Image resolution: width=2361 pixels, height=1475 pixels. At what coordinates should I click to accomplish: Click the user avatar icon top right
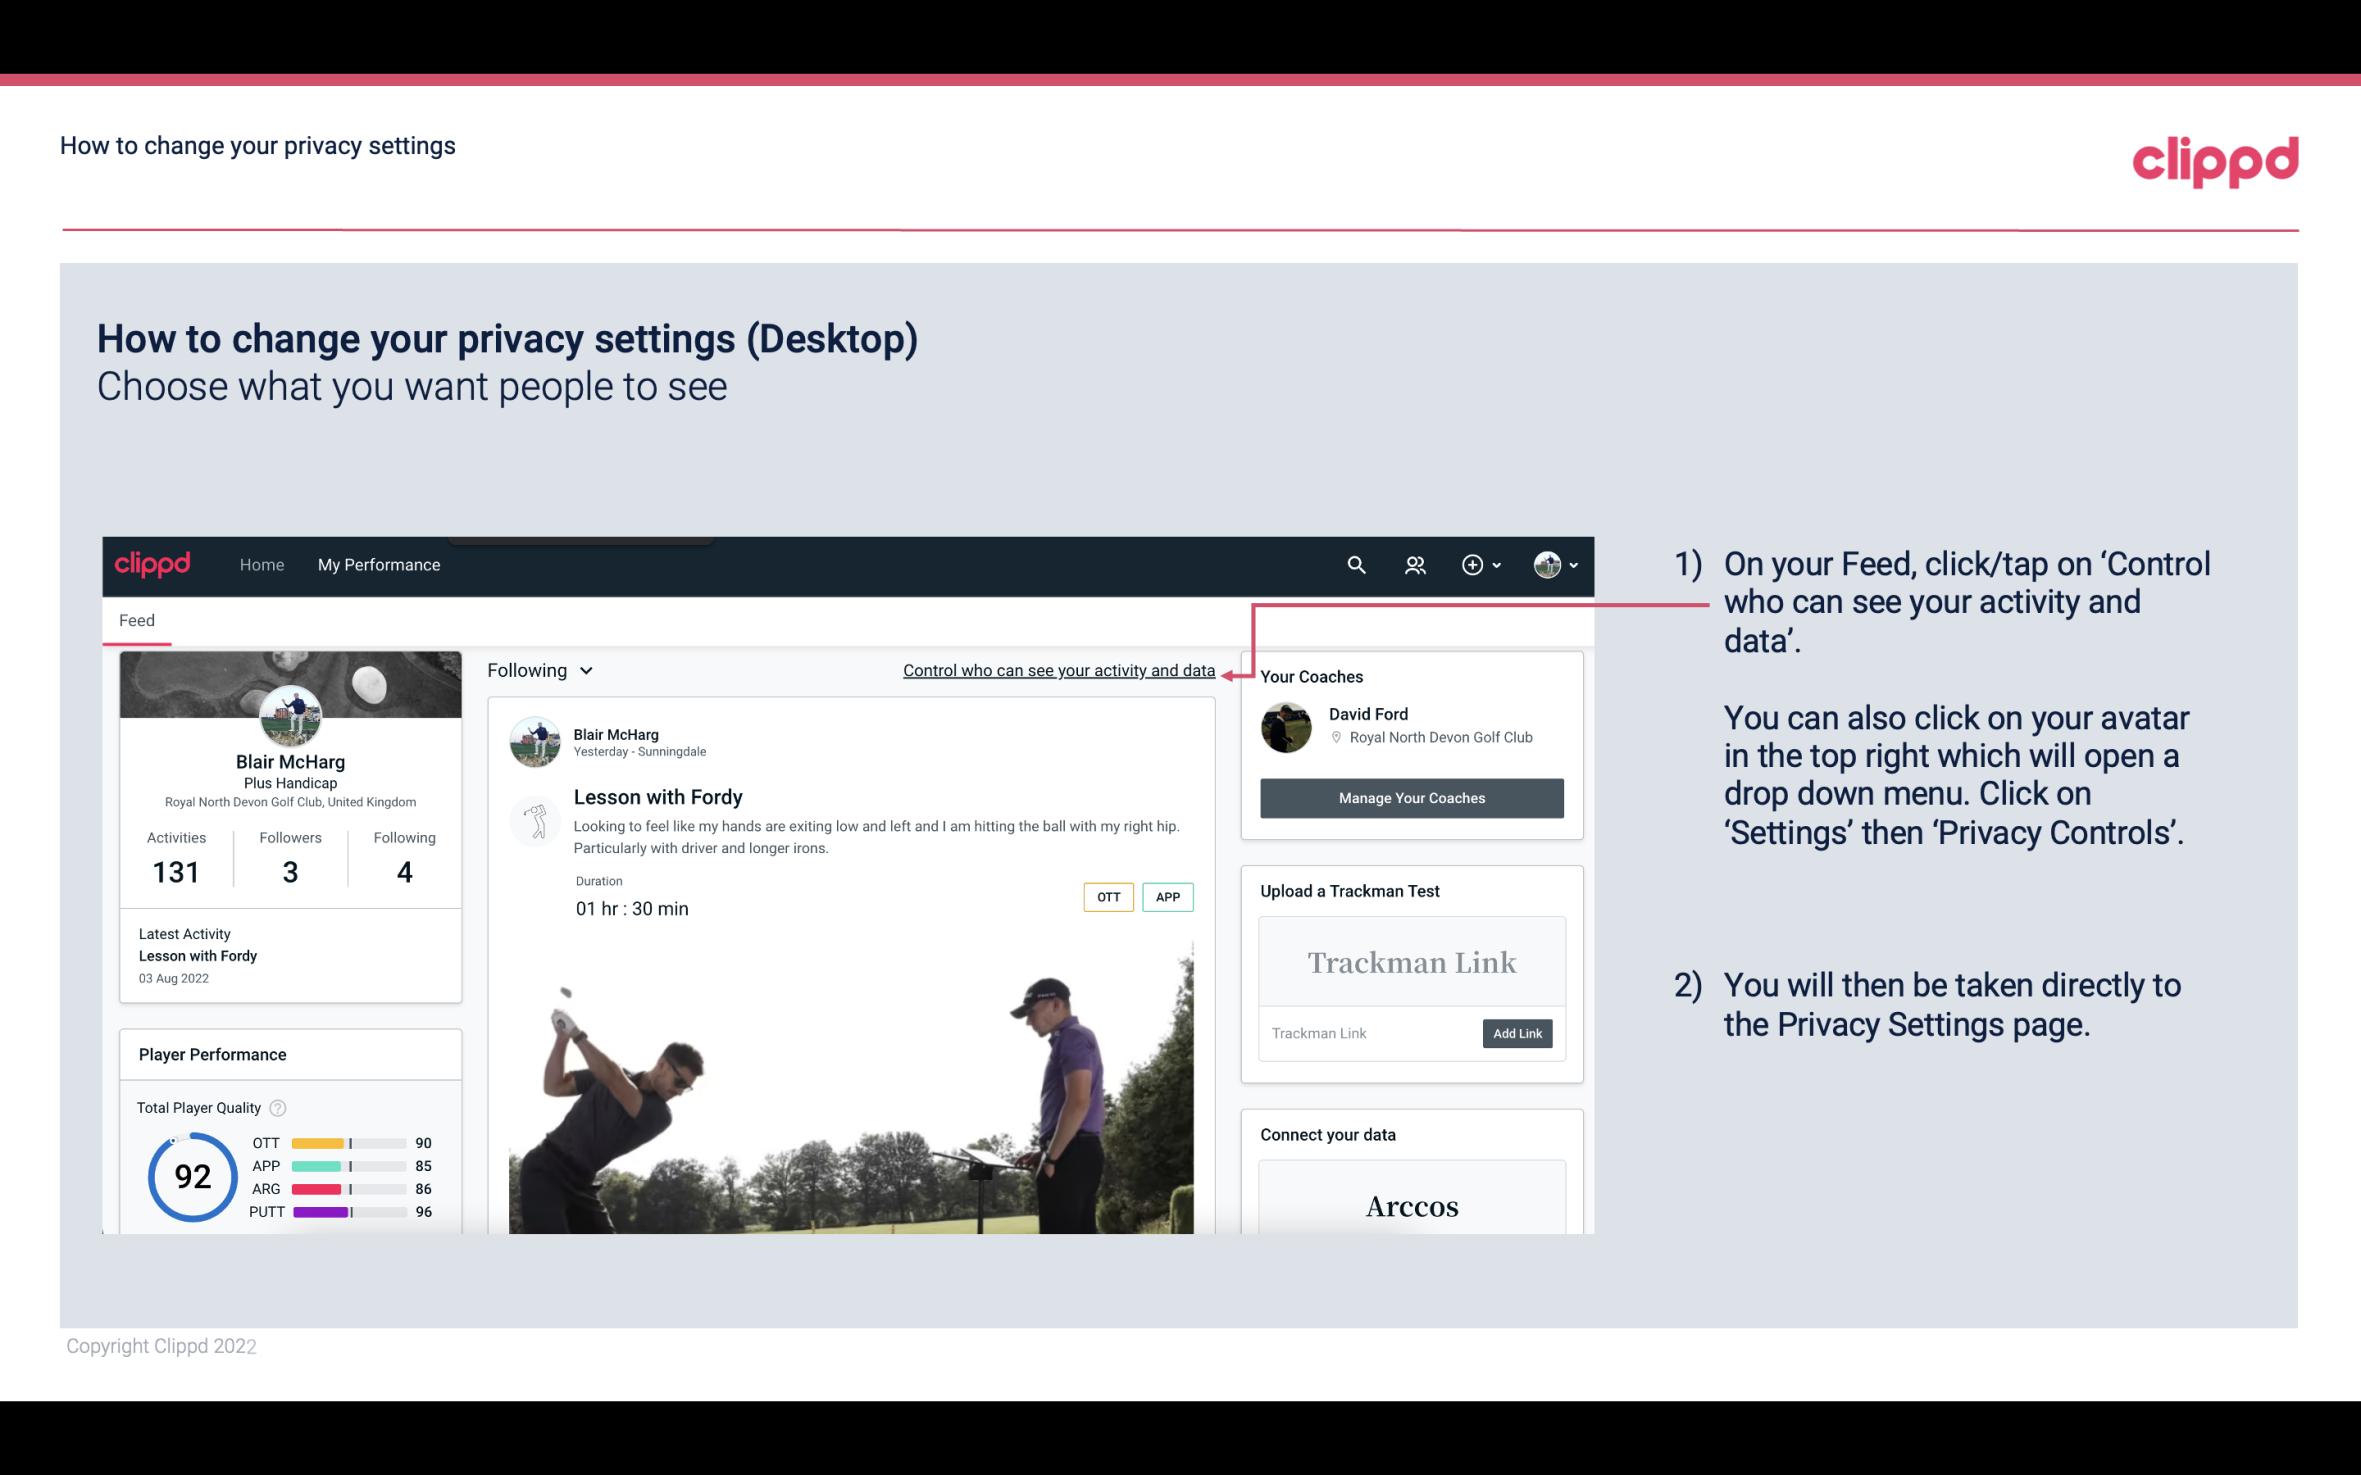1547,564
